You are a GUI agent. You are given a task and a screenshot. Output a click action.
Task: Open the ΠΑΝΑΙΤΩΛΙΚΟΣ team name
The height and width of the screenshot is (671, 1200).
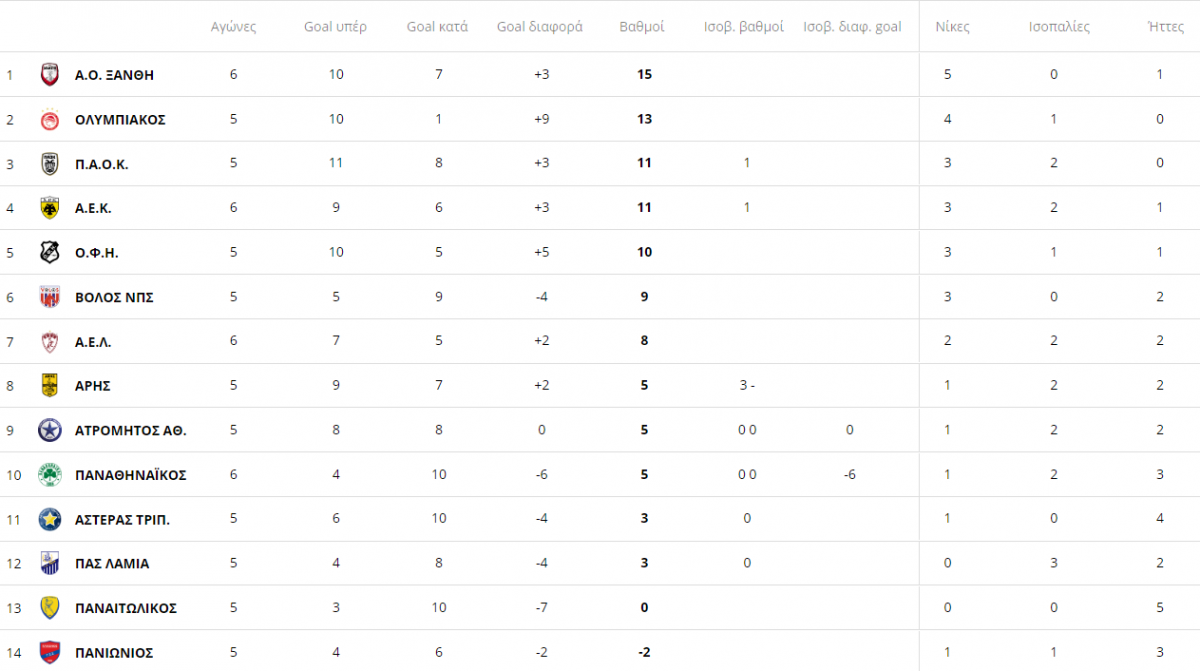(126, 608)
